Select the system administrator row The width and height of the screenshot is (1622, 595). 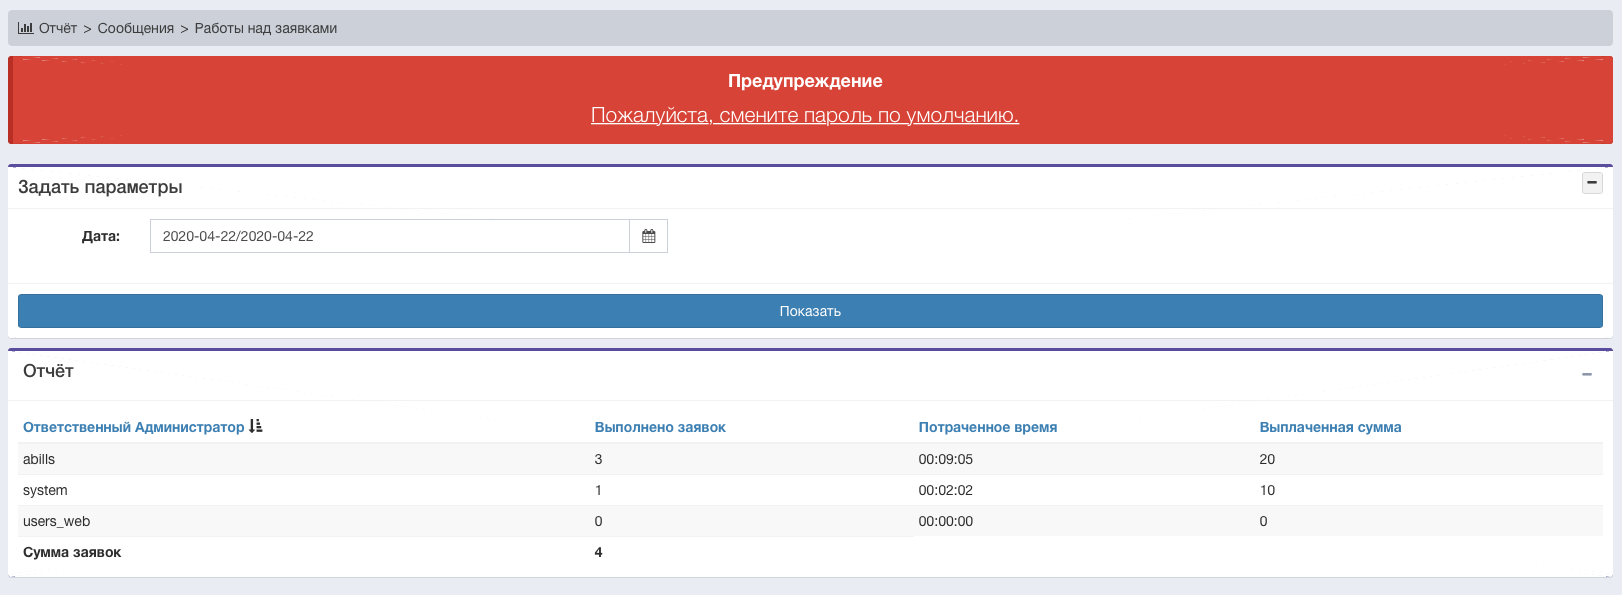point(45,490)
